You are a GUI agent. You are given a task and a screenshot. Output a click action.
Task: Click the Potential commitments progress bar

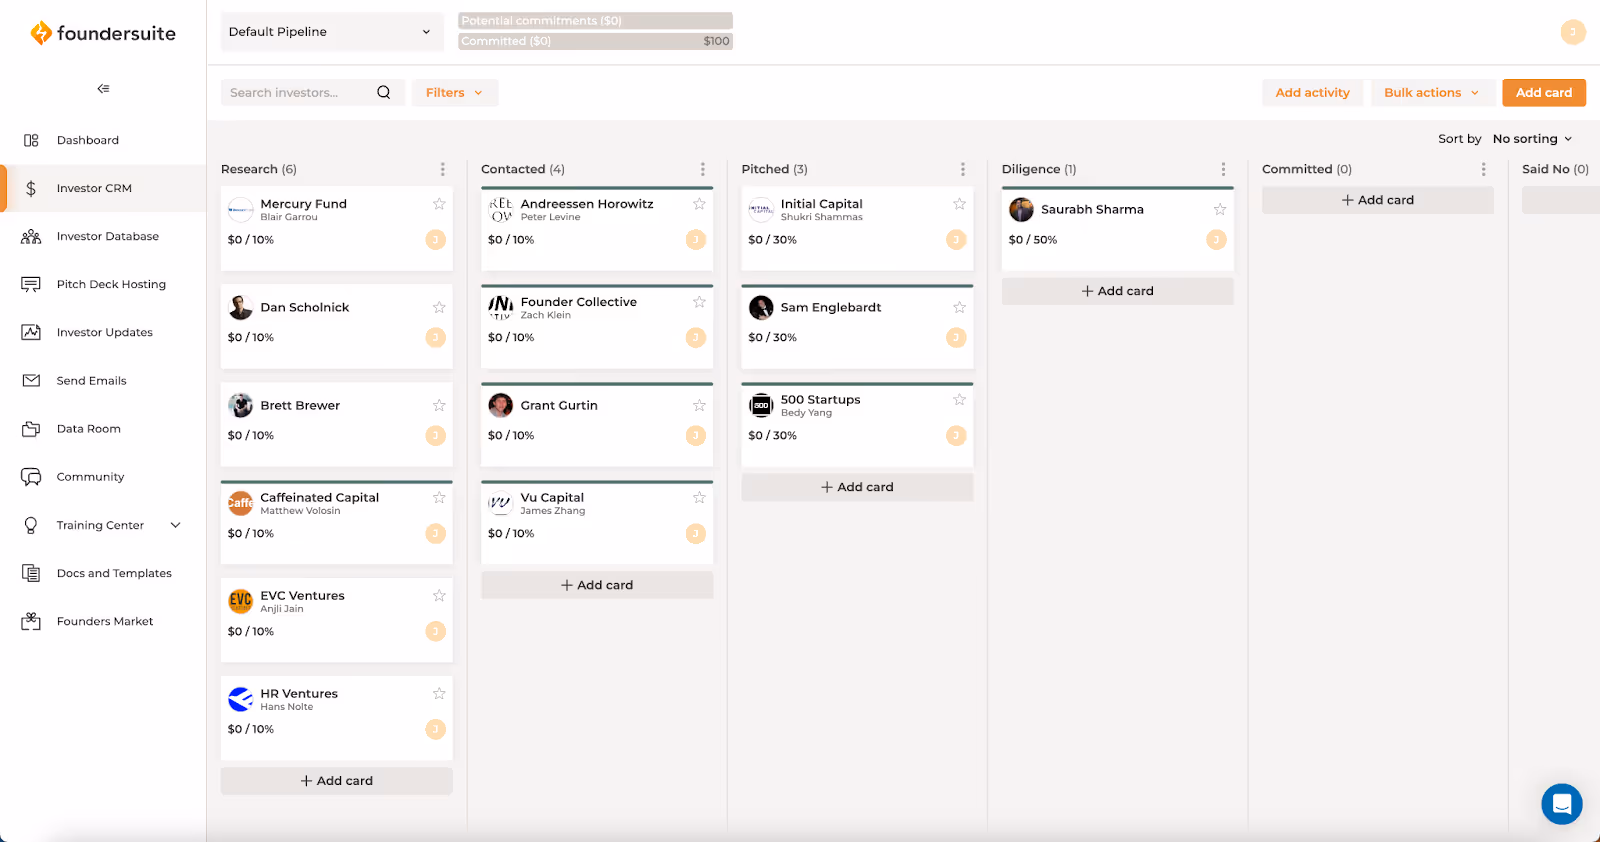pos(595,20)
